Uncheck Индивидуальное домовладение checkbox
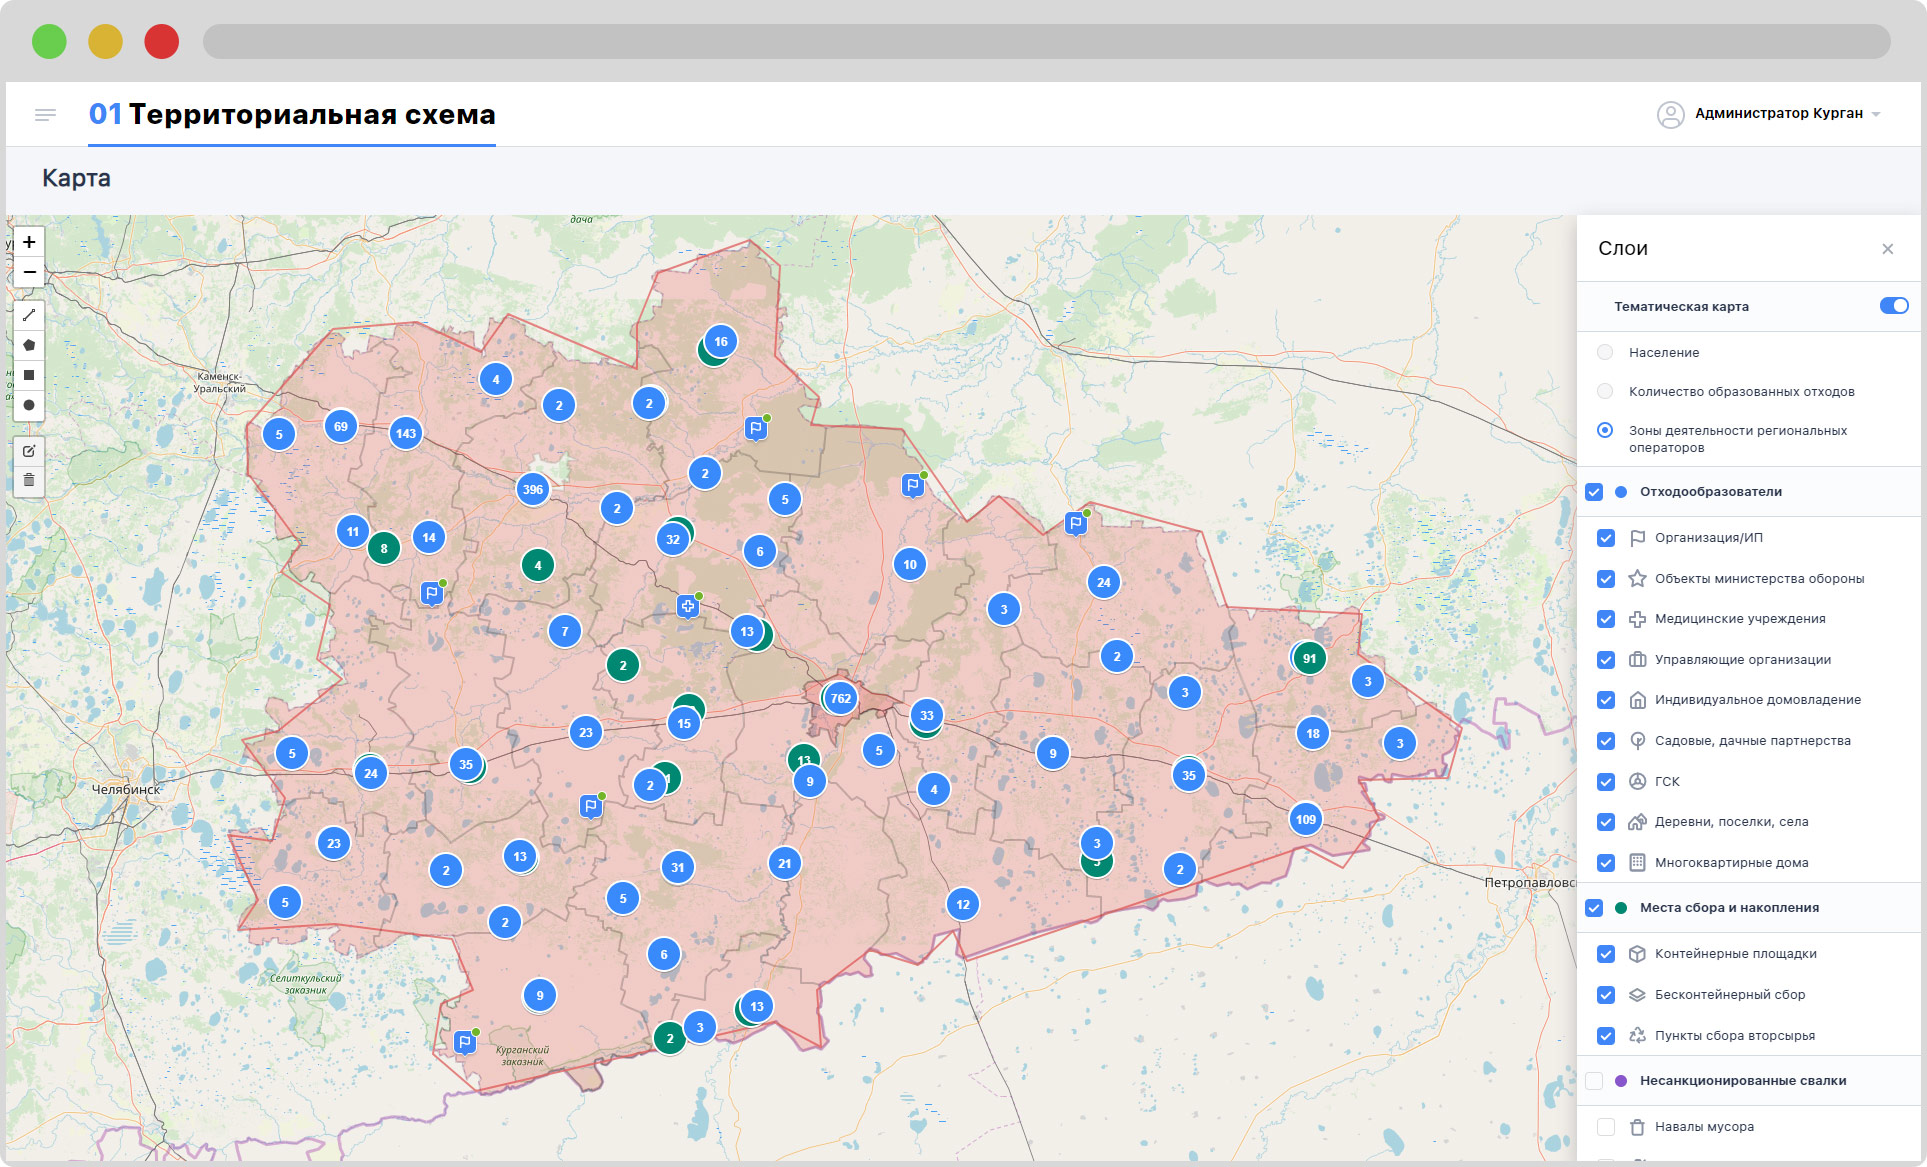 (1606, 700)
